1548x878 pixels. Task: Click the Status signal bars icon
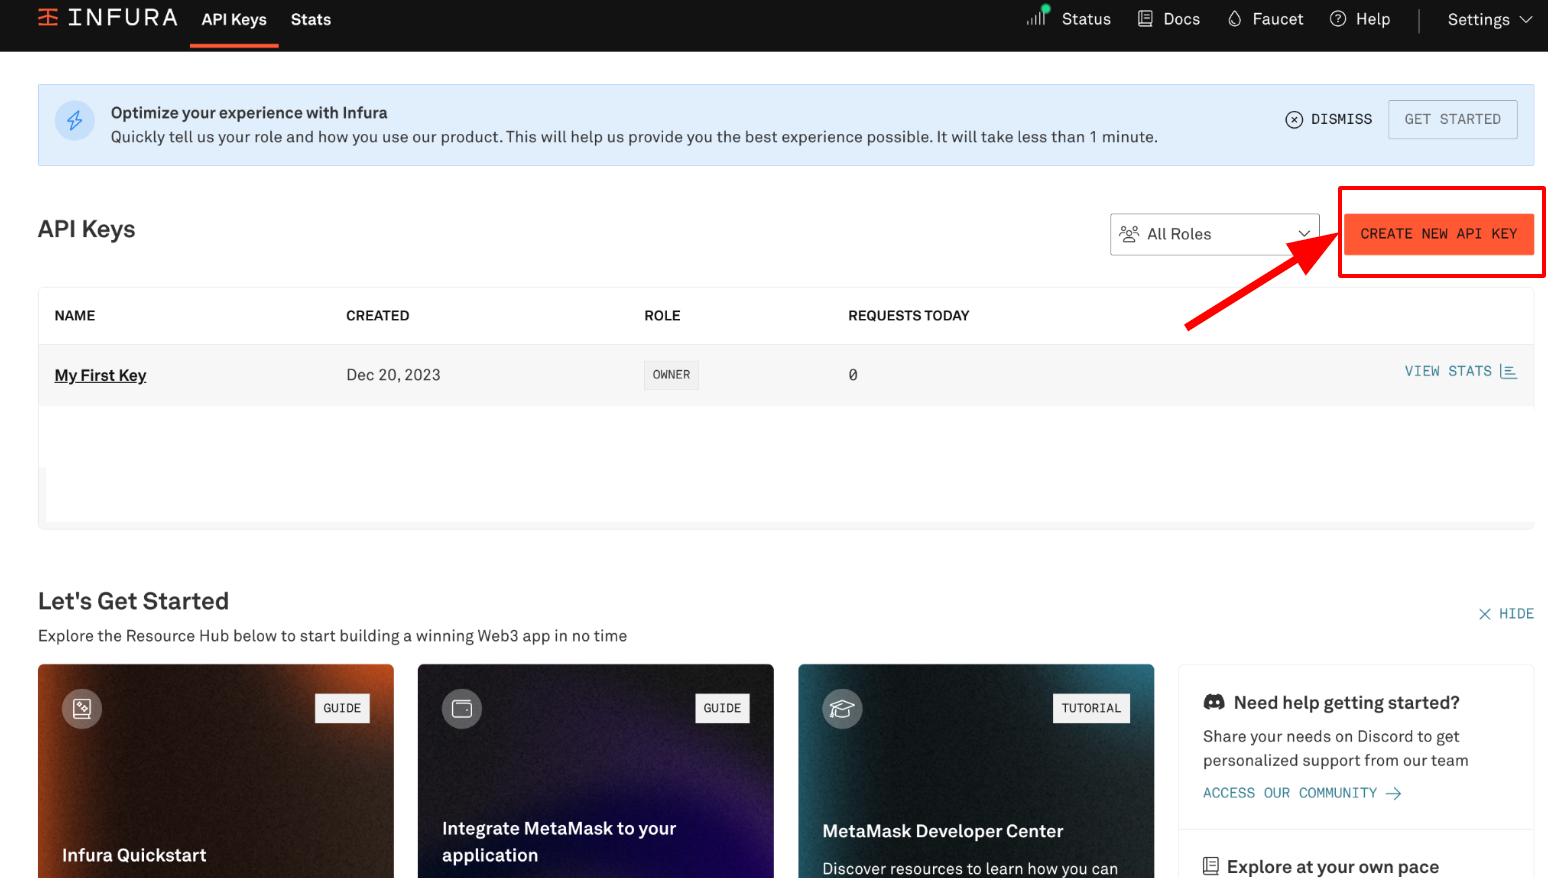point(1037,16)
